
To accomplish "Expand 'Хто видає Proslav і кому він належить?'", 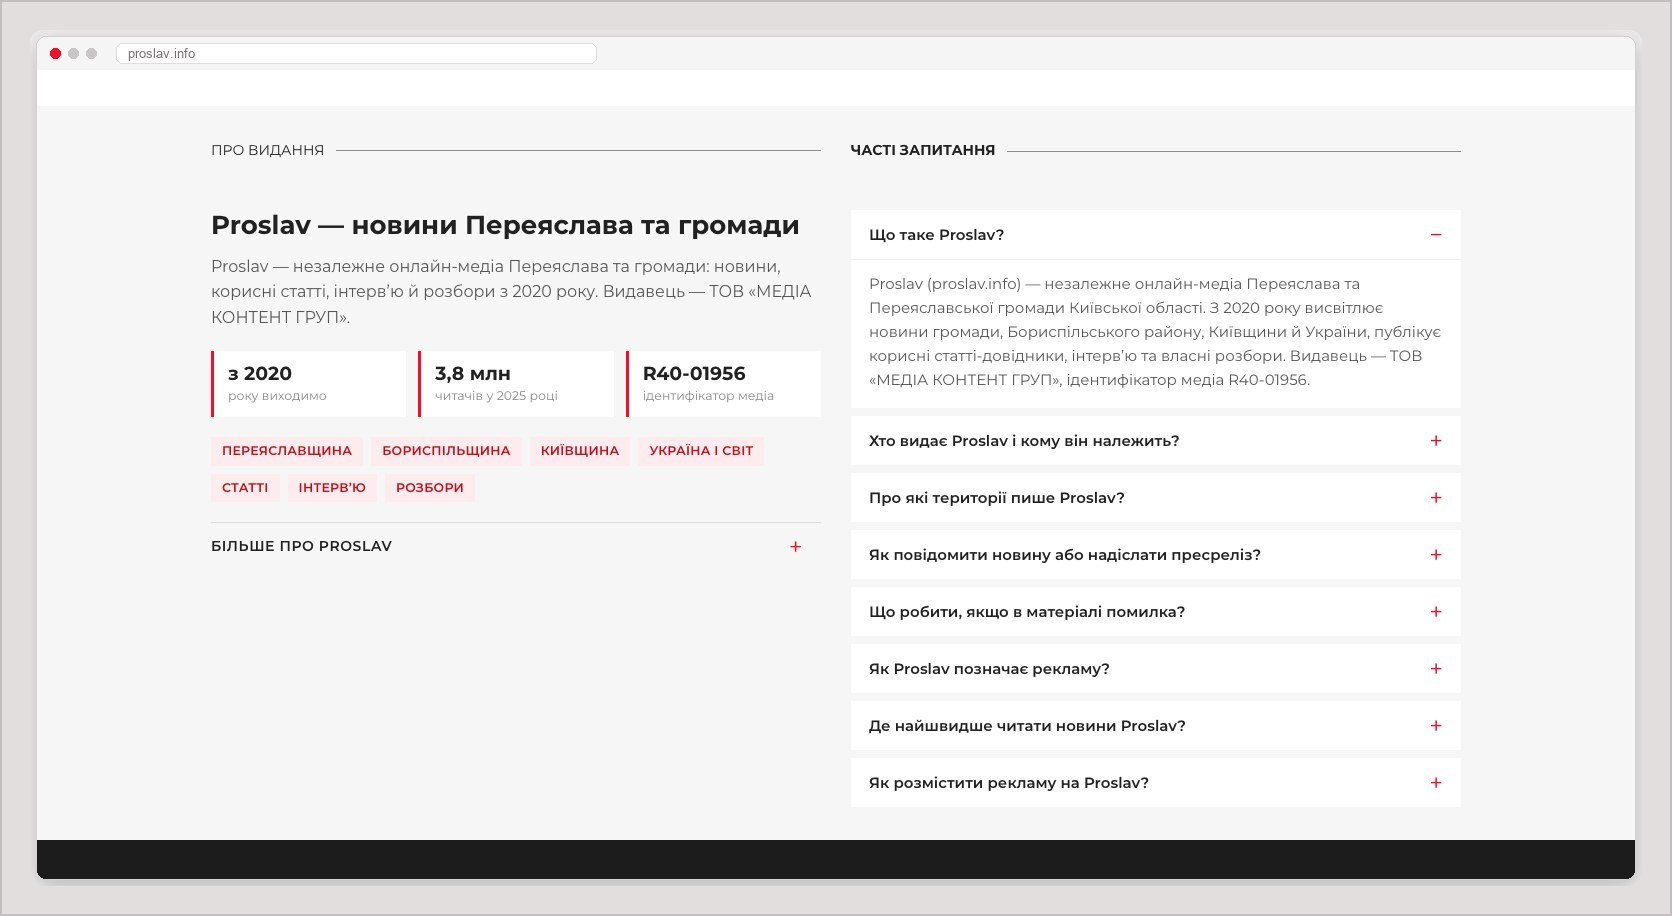I will 1155,441.
